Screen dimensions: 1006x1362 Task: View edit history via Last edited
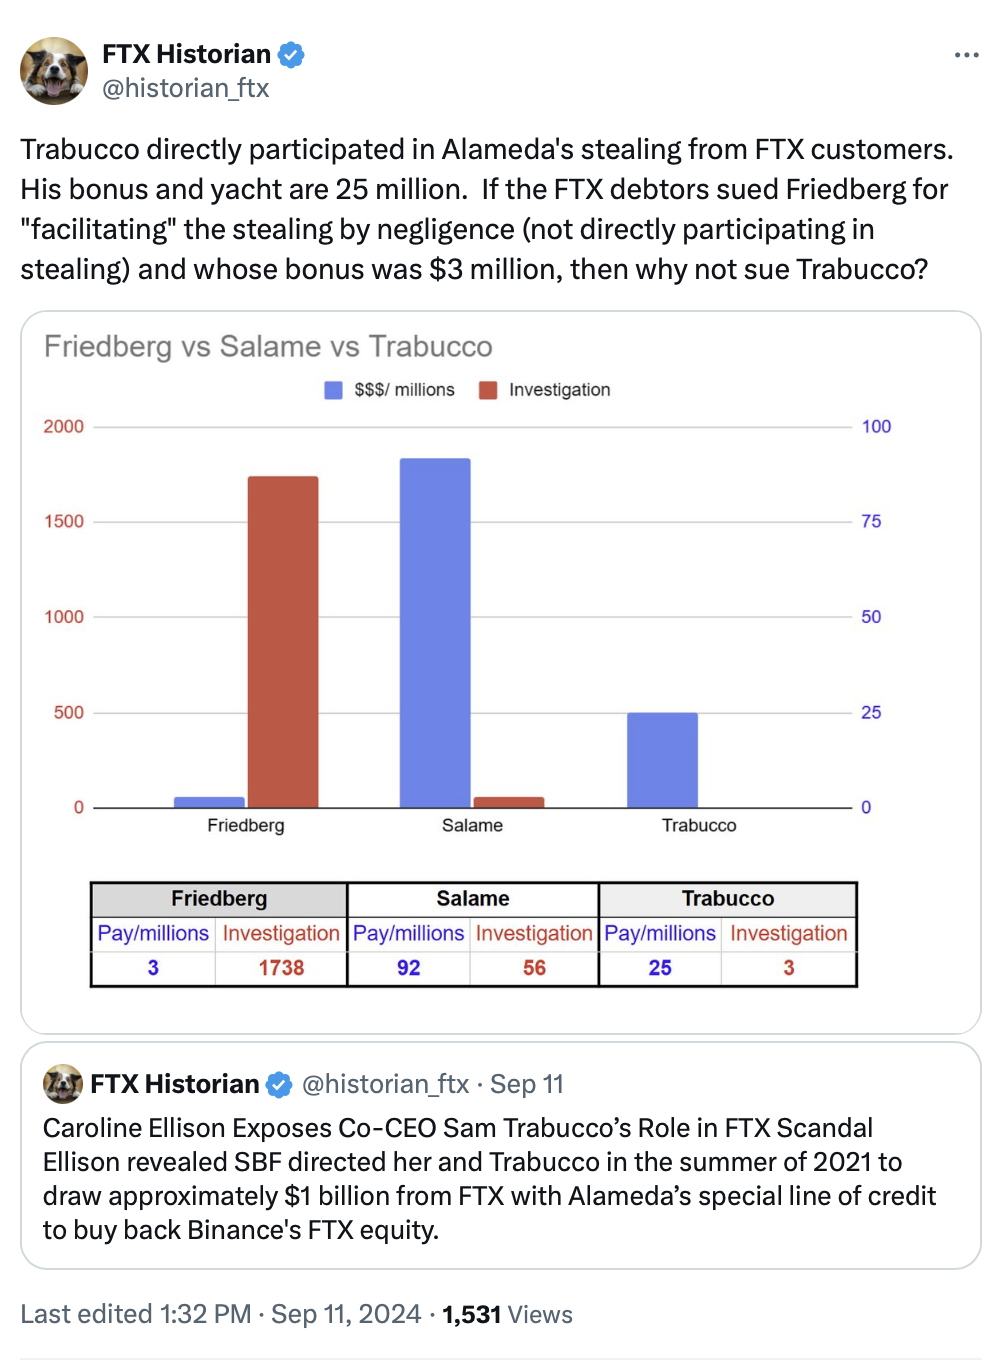tap(136, 1314)
